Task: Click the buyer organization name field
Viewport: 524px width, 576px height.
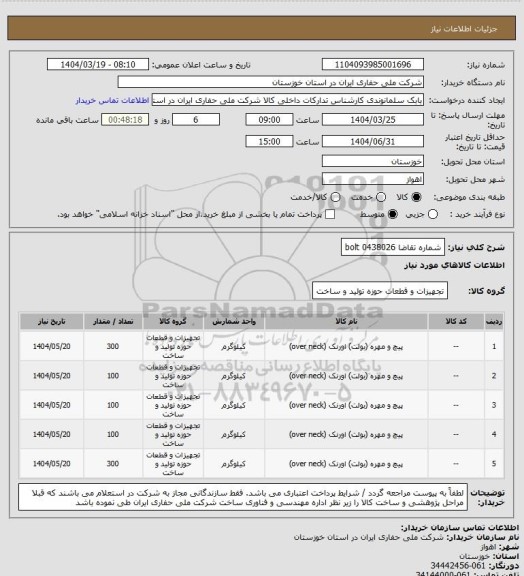Action: click(270, 82)
